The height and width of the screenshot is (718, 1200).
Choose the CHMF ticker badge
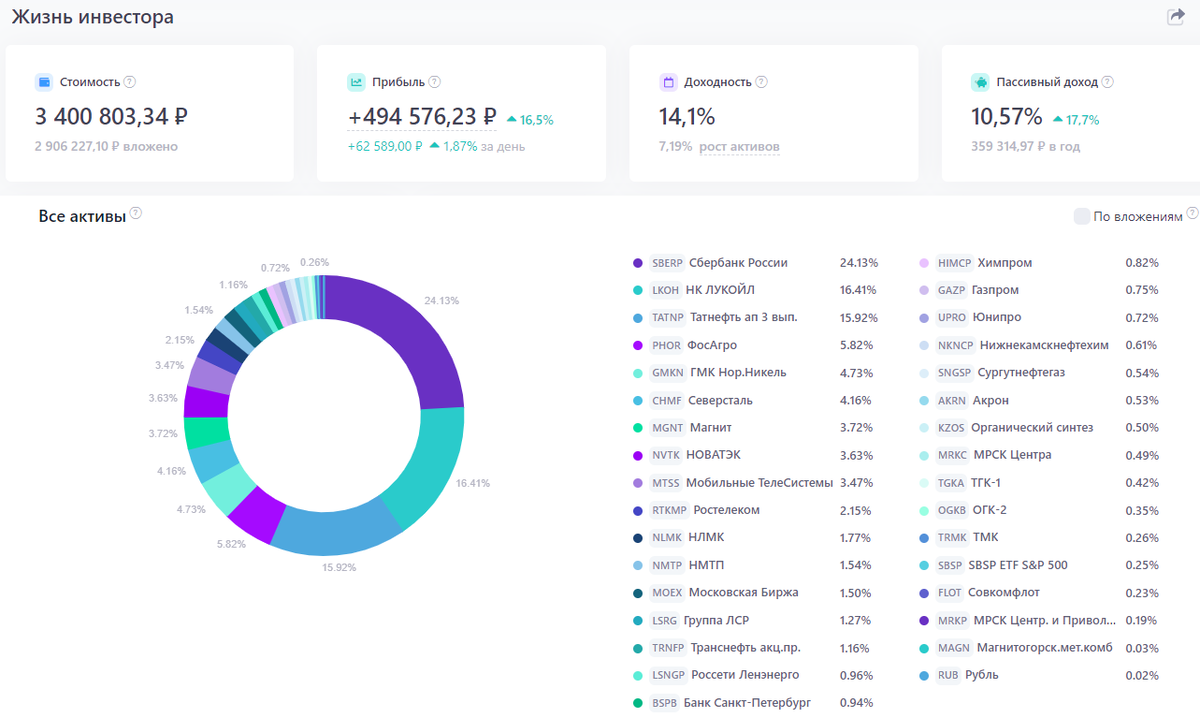667,400
